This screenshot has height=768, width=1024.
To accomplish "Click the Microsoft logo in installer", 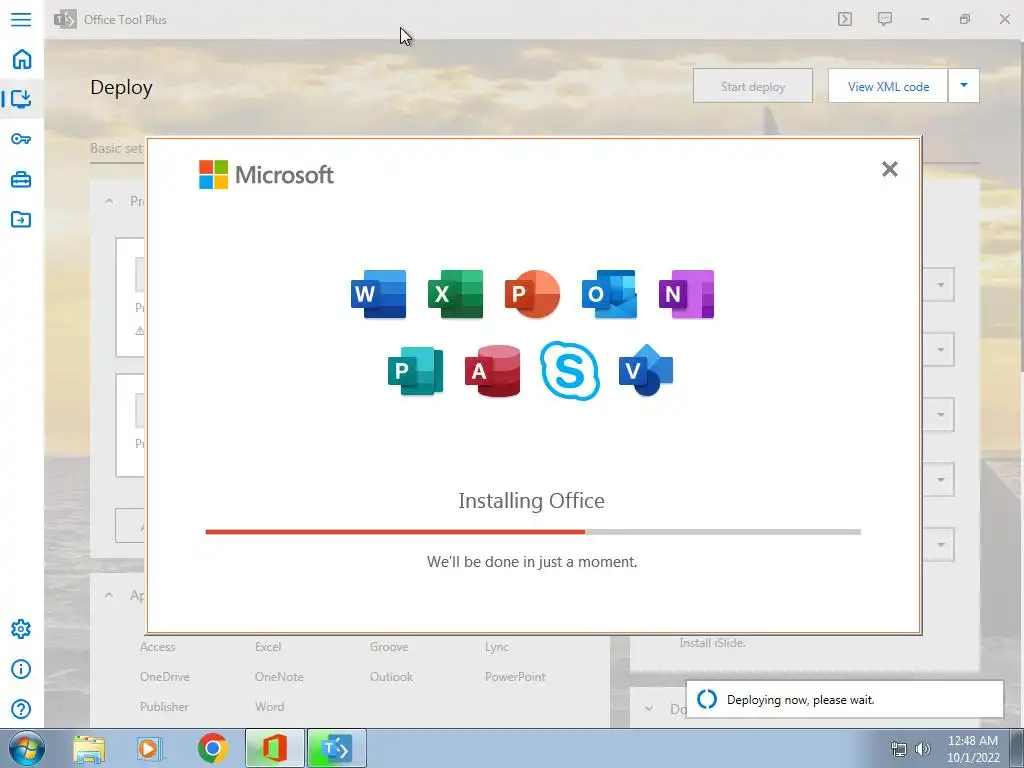I will 266,174.
